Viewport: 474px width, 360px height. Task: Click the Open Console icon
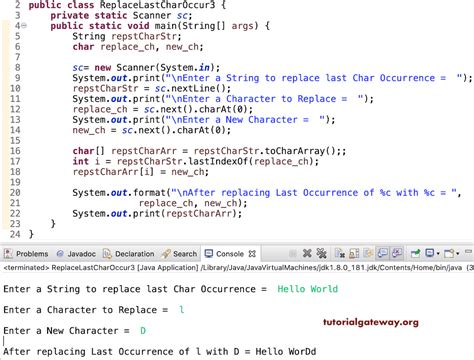click(x=449, y=254)
